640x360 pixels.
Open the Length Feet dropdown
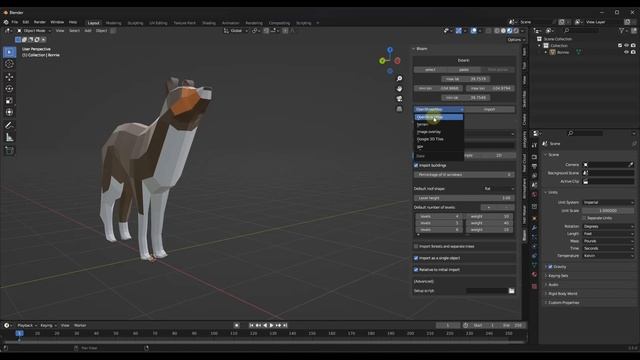(608, 234)
